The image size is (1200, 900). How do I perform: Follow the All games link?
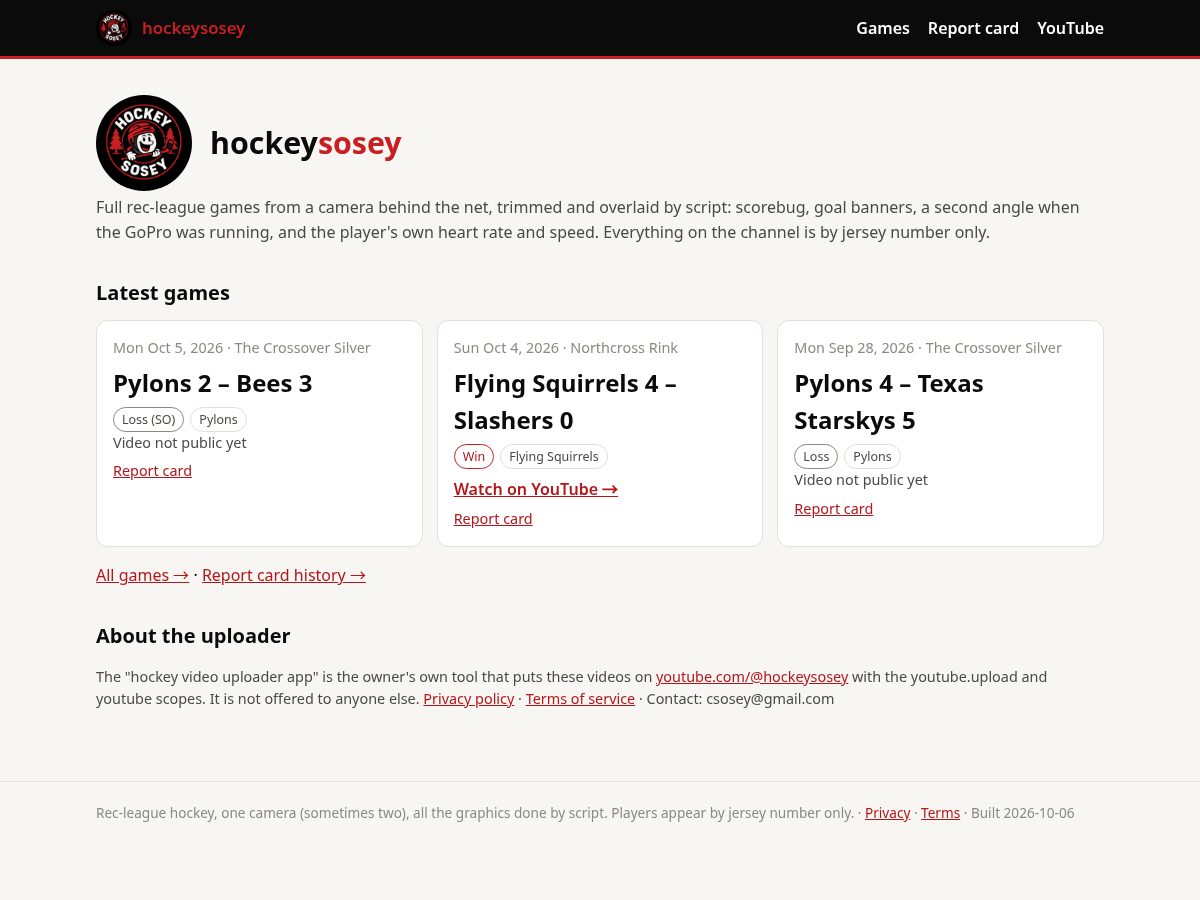(142, 575)
